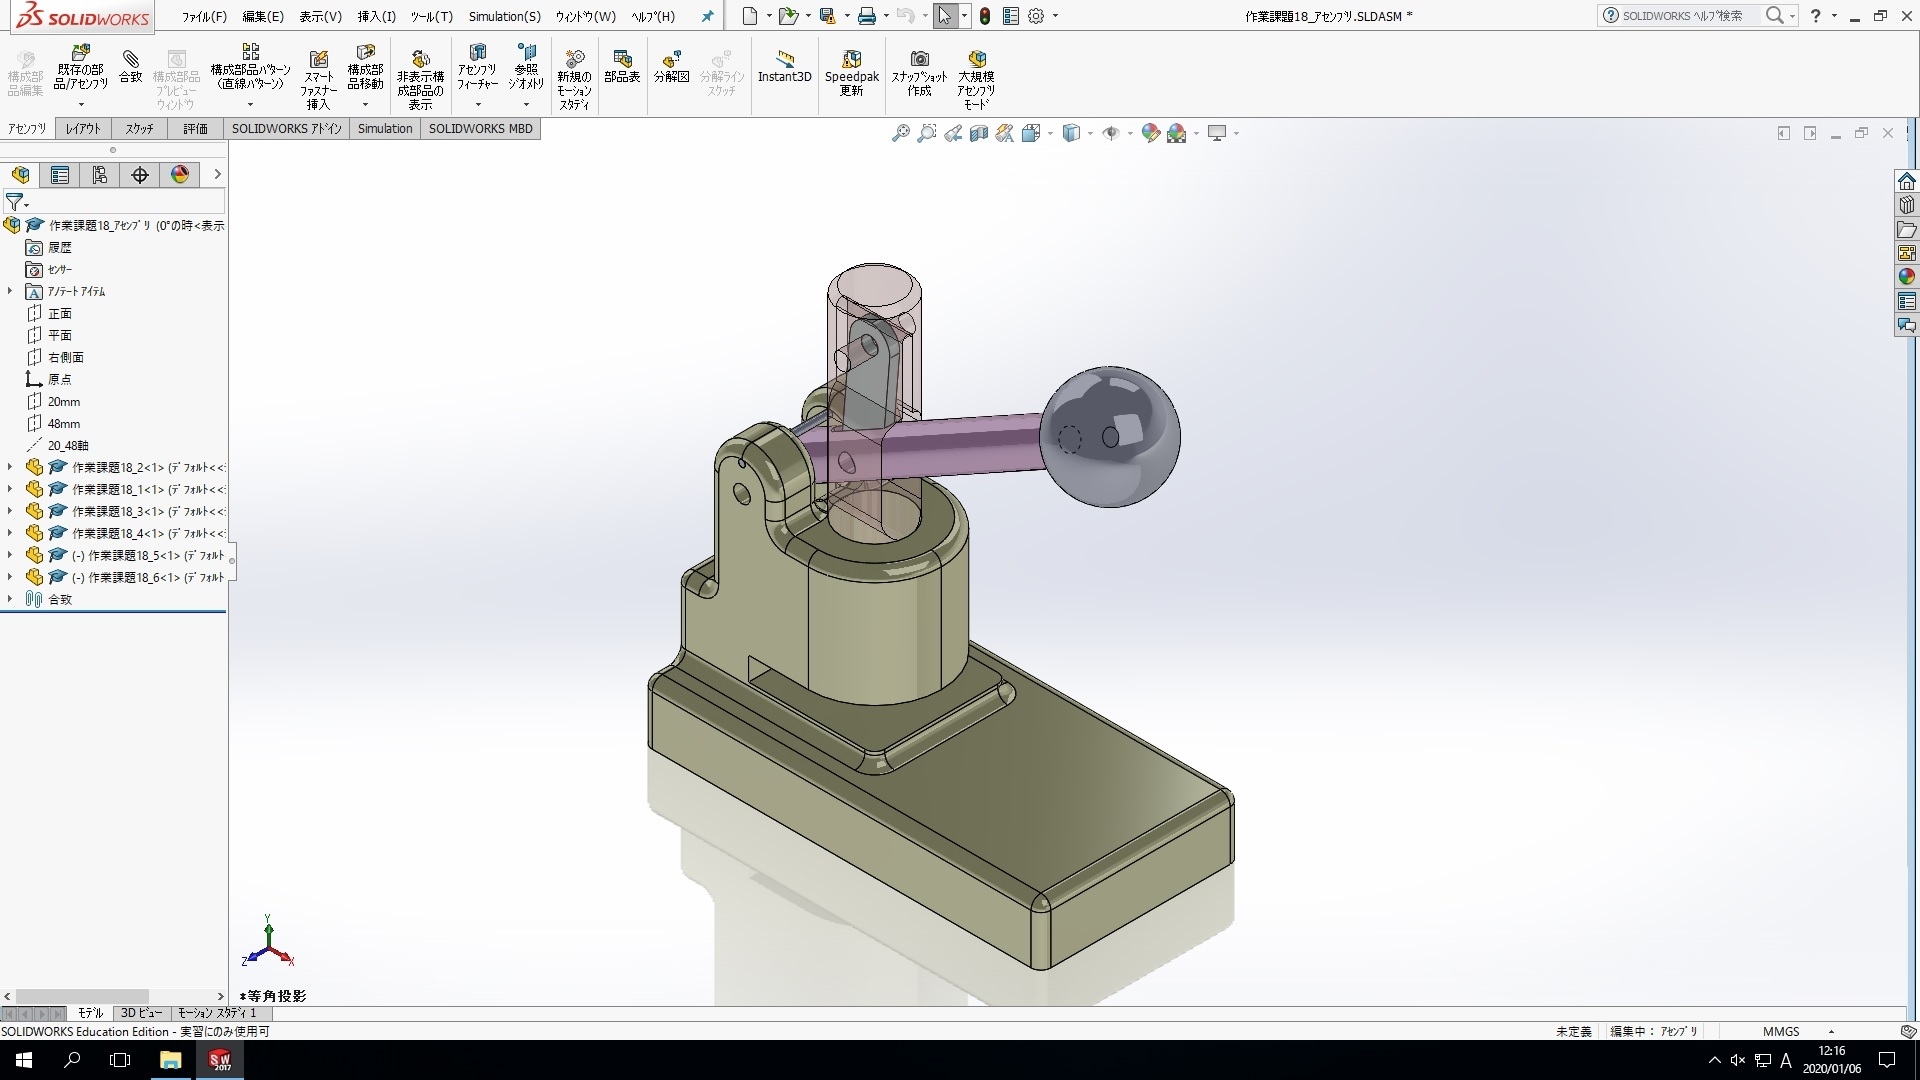1920x1080 pixels.
Task: Open the Linear Component Pattern dropdown arrow
Action: [250, 104]
